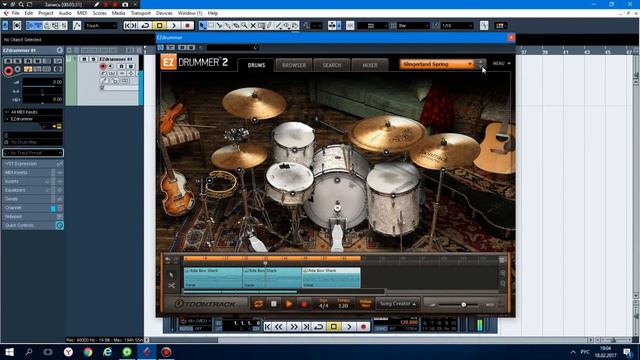Open the No Track Preset dropdown
The image size is (640, 360).
click(x=33, y=153)
